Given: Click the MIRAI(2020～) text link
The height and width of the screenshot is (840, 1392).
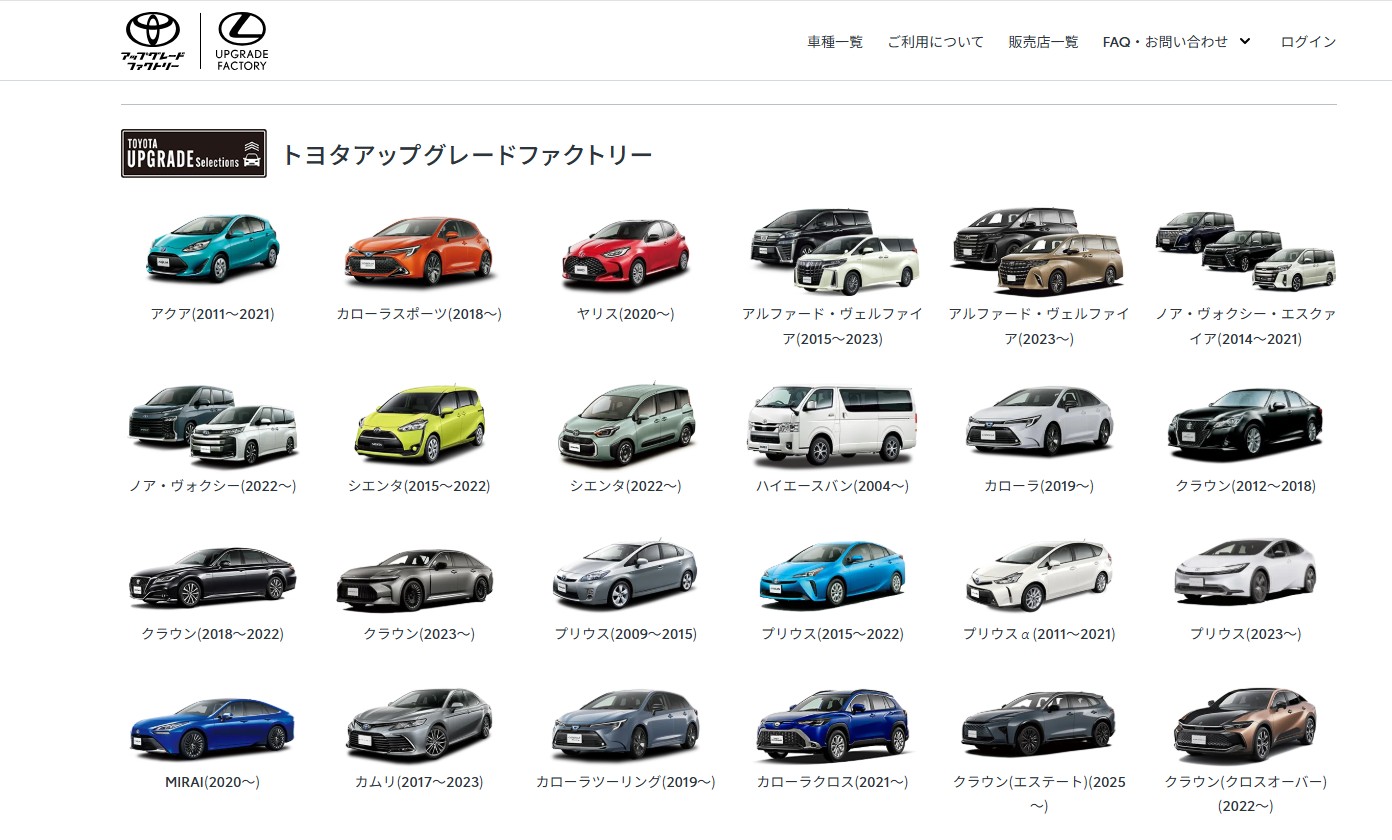Looking at the screenshot, I should click(213, 782).
